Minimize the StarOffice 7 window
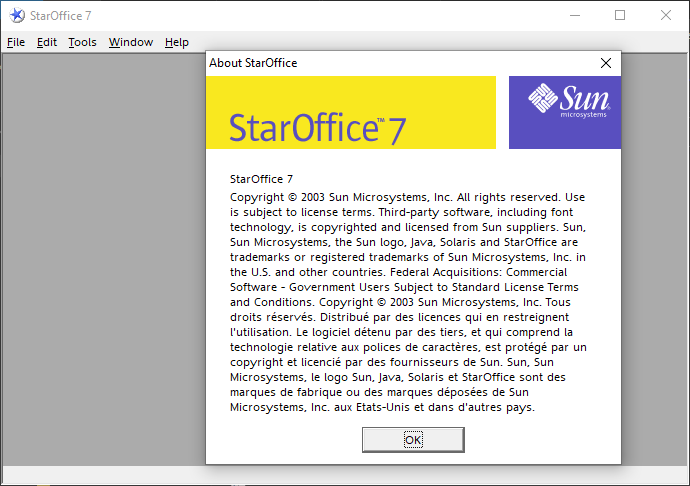This screenshot has width=690, height=486. coord(575,15)
